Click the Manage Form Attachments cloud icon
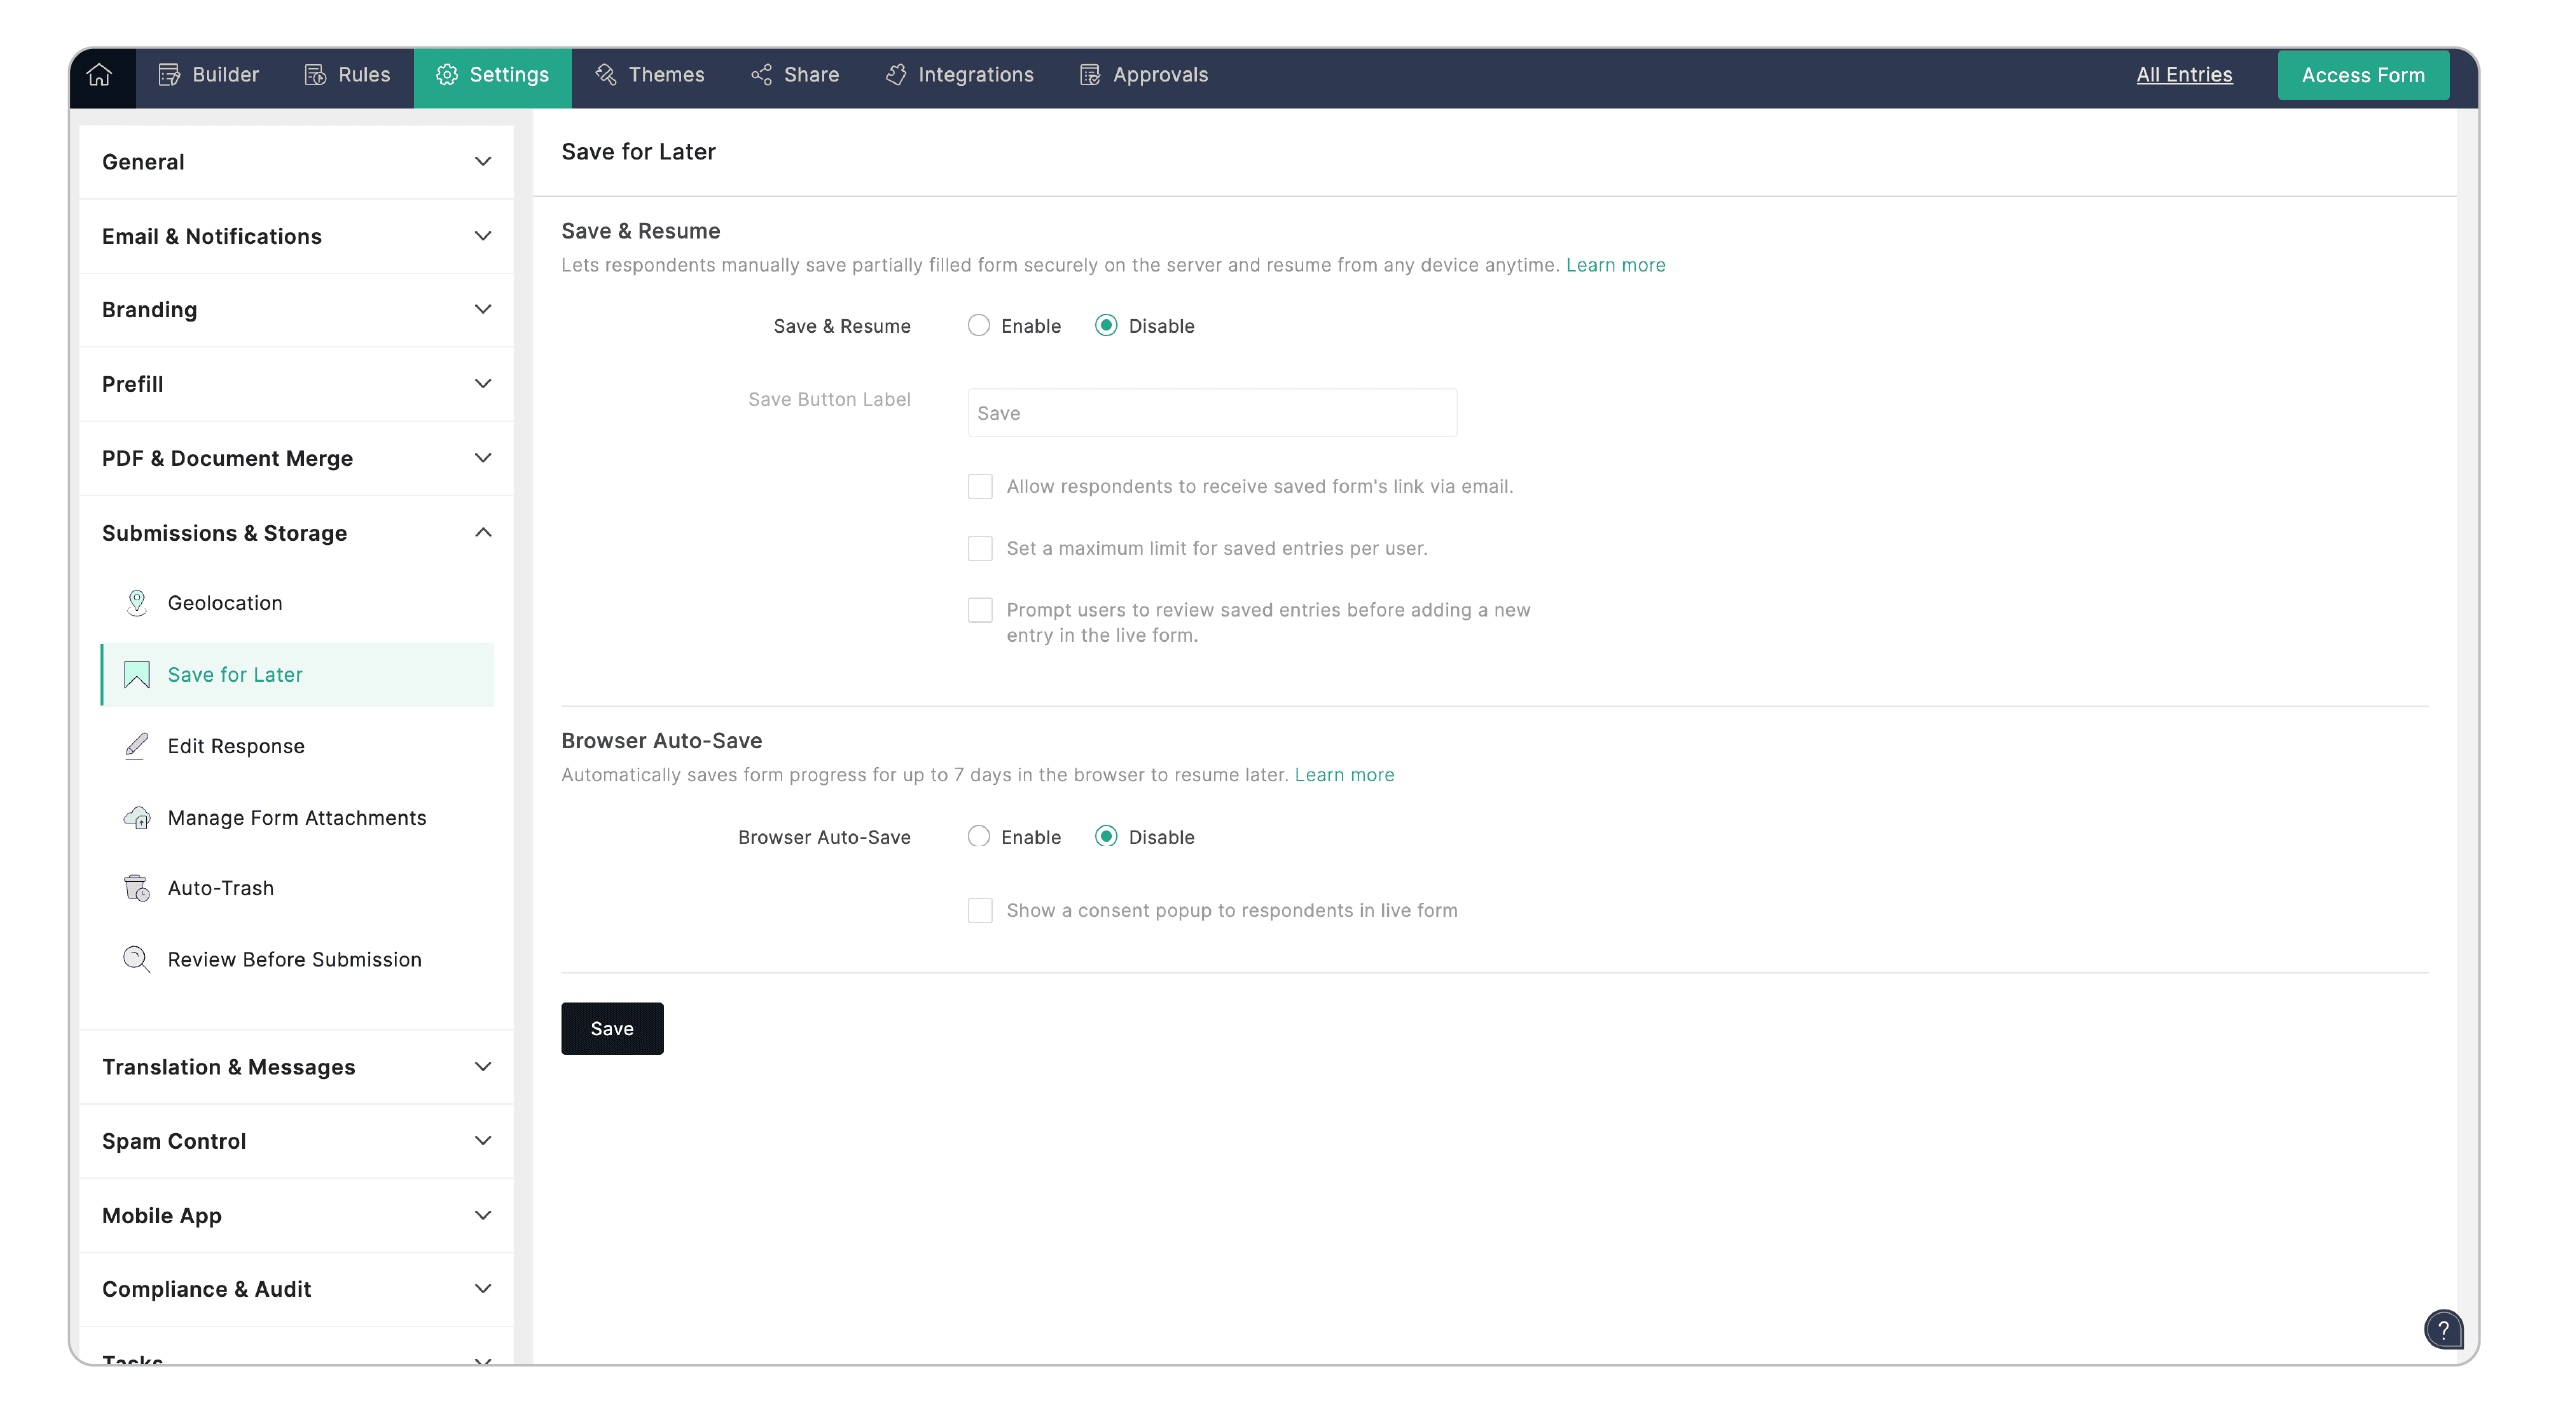This screenshot has width=2549, height=1413. coord(137,818)
